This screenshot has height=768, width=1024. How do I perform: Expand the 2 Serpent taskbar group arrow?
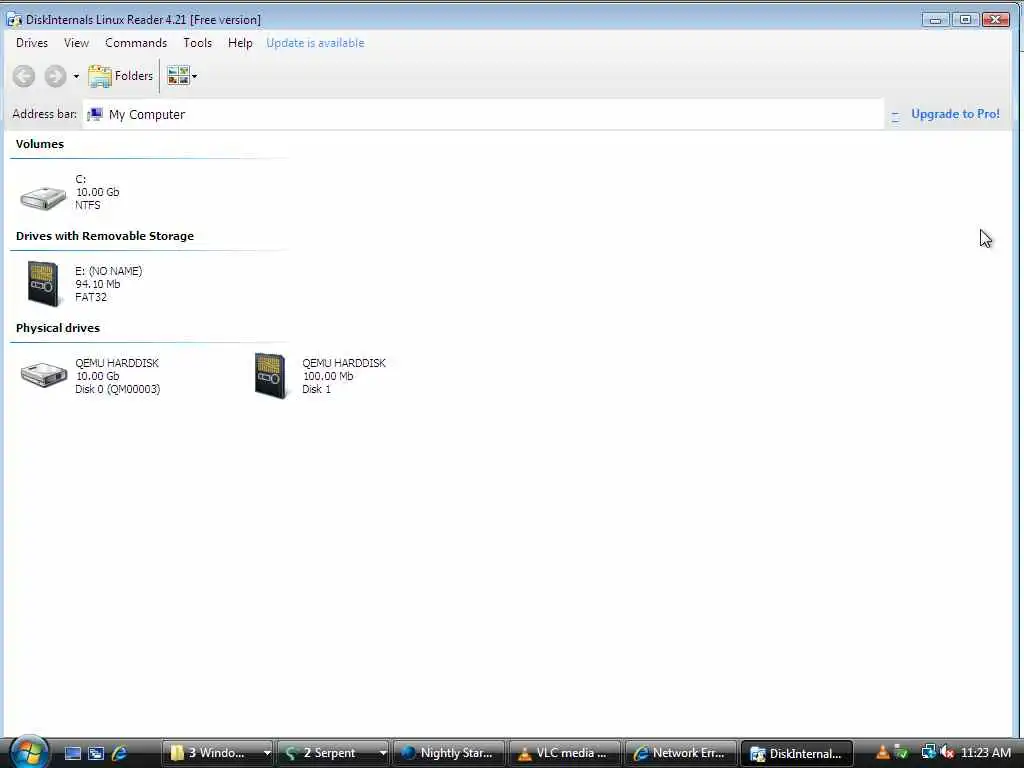tap(383, 753)
